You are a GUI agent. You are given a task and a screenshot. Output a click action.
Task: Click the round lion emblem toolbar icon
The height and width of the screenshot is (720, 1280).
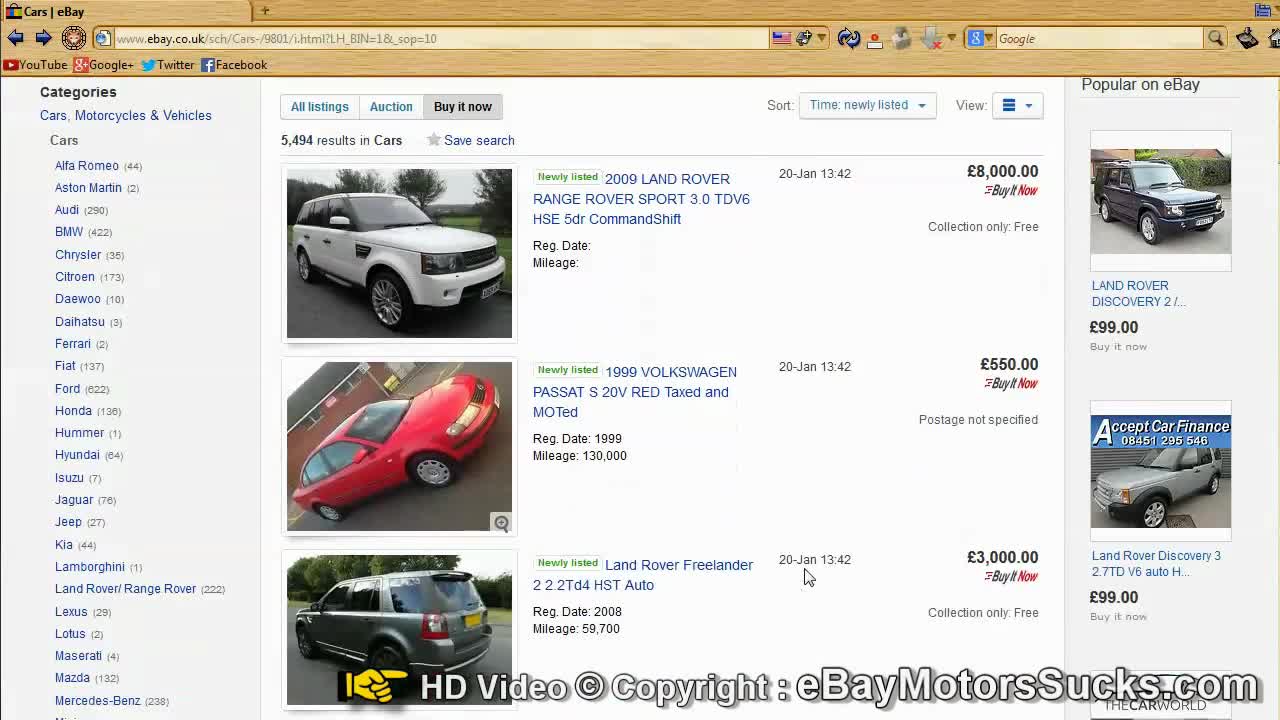tap(74, 38)
